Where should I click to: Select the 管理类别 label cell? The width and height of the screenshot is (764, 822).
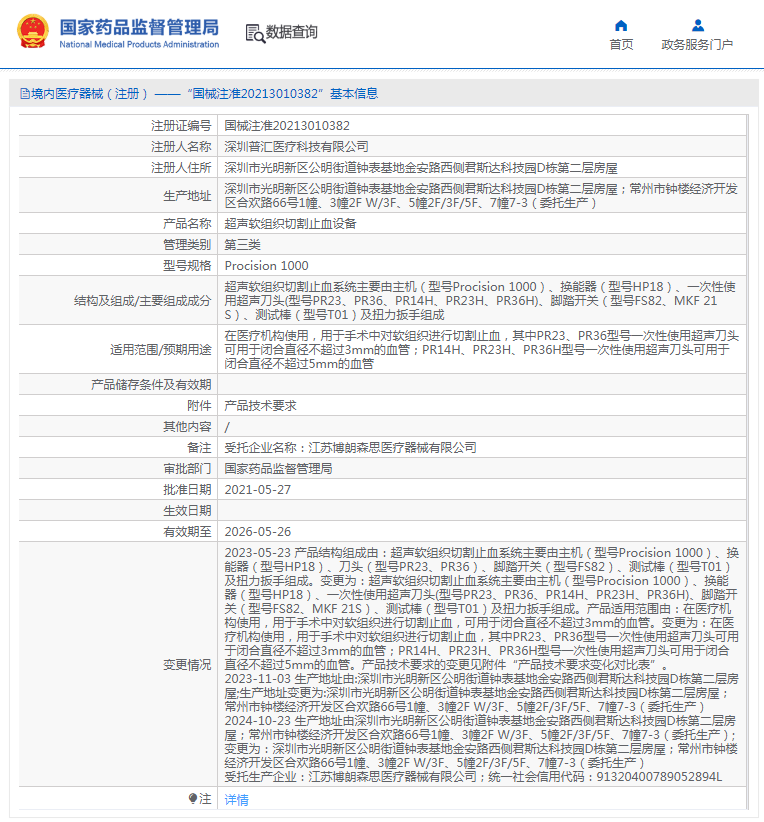(119, 245)
